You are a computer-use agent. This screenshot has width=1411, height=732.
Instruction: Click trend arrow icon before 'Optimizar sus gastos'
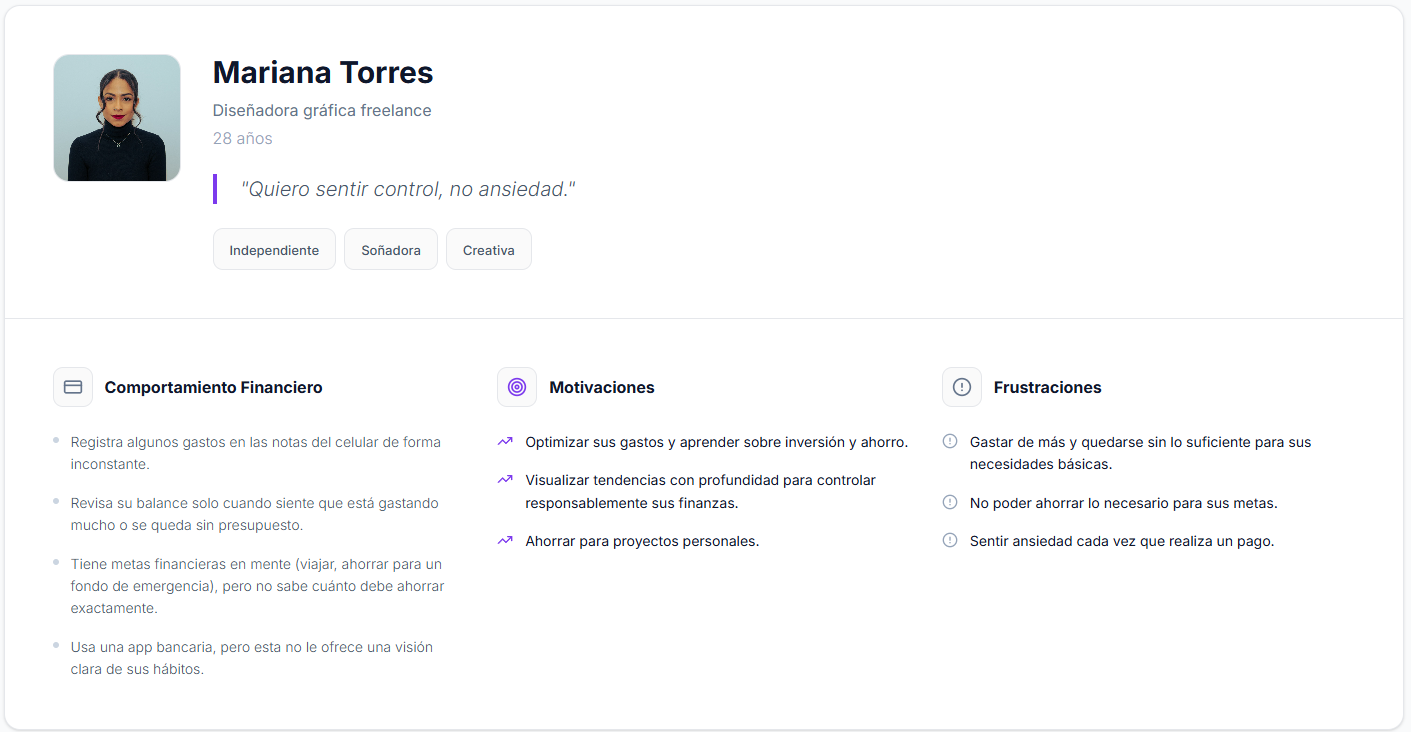tap(505, 441)
